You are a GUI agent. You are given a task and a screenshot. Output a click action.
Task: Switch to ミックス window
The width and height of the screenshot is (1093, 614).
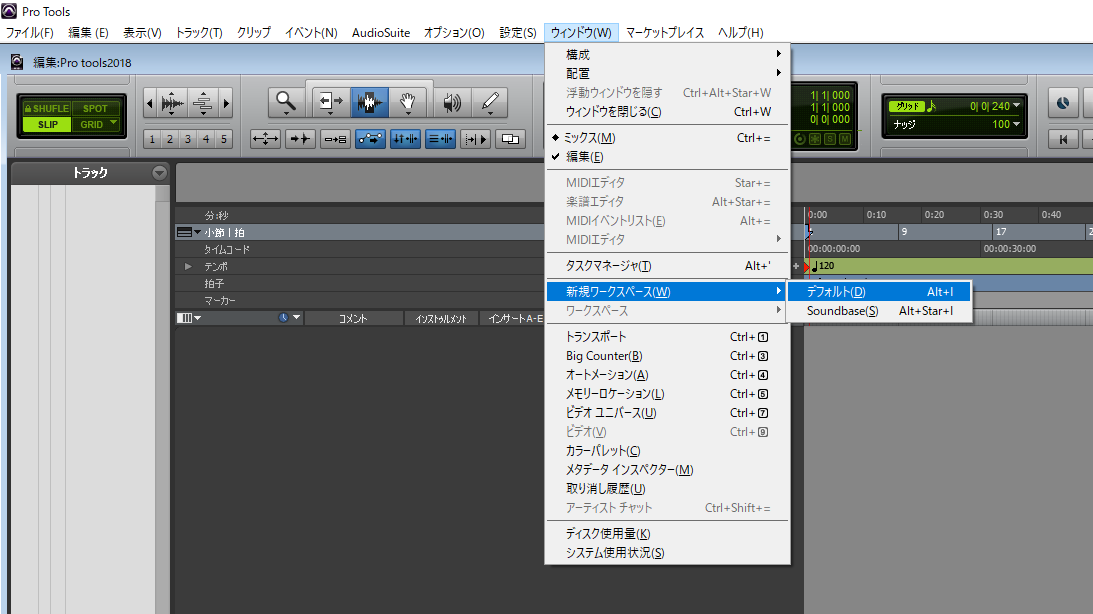tap(668, 138)
